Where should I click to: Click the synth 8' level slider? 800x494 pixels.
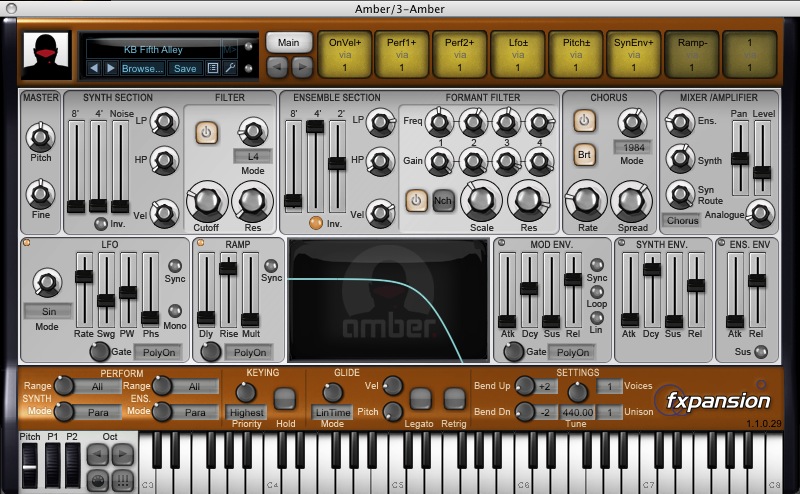click(x=76, y=166)
